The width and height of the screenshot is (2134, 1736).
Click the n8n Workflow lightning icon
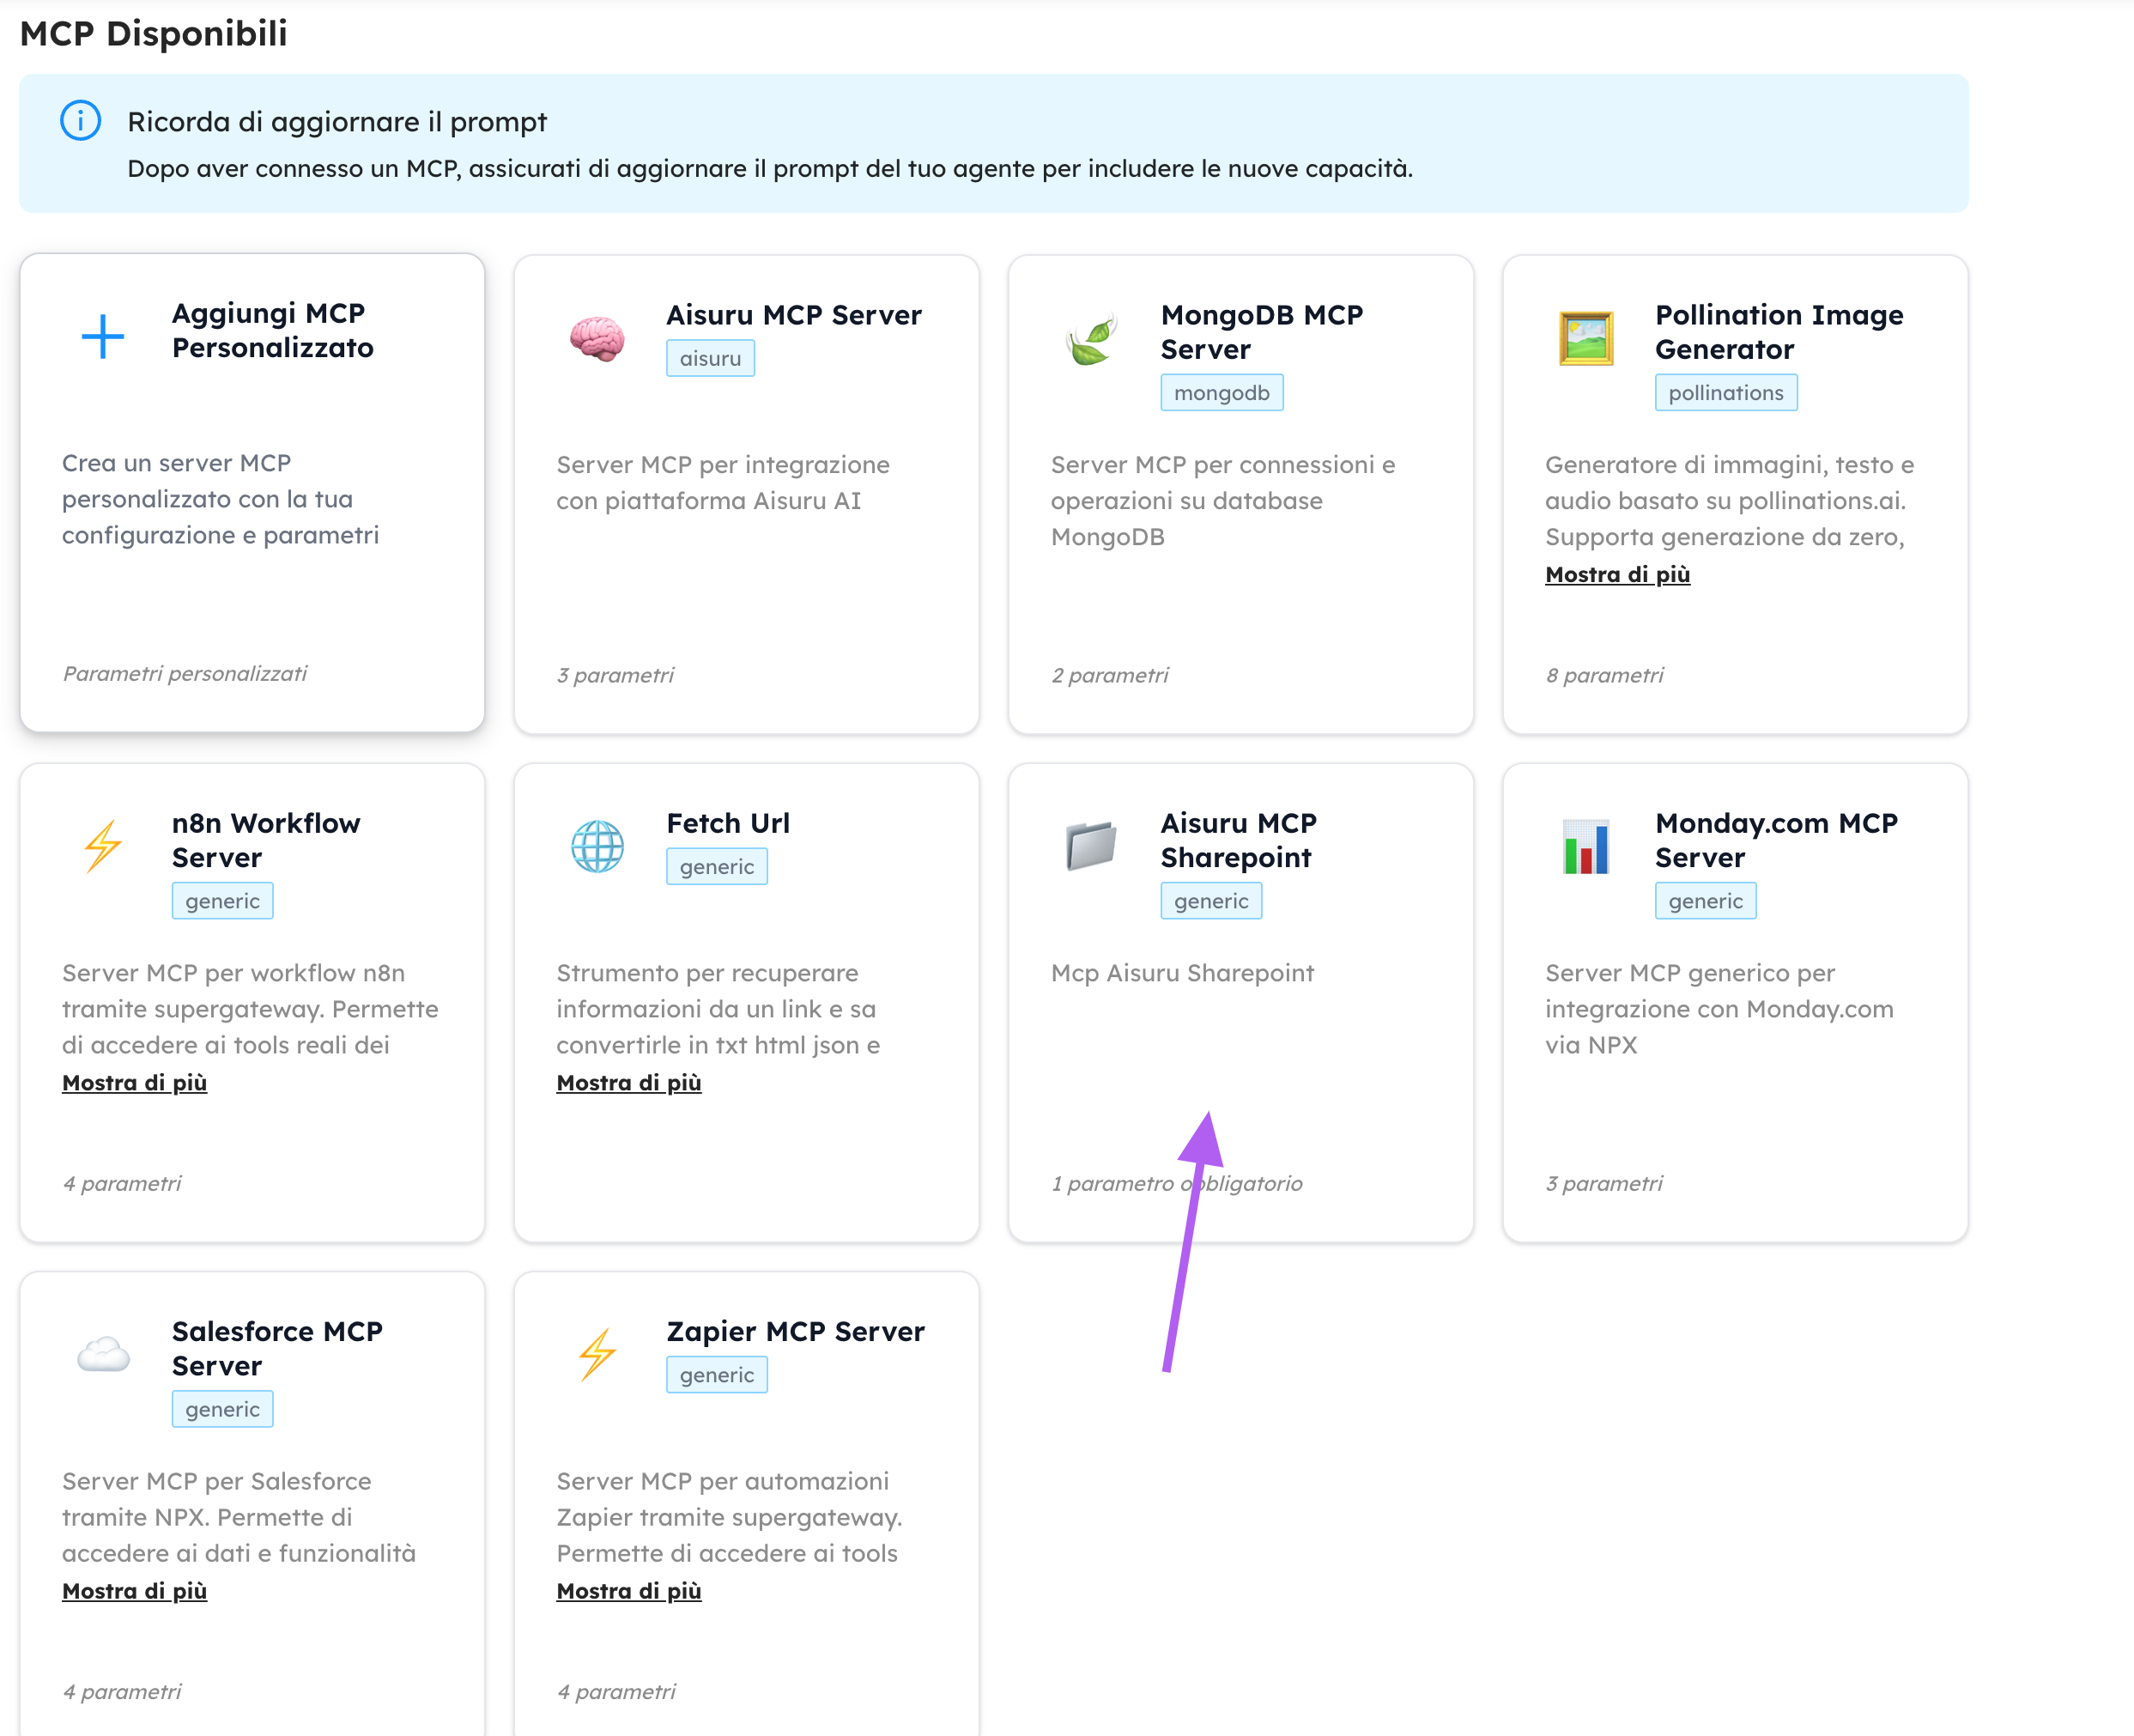coord(102,847)
